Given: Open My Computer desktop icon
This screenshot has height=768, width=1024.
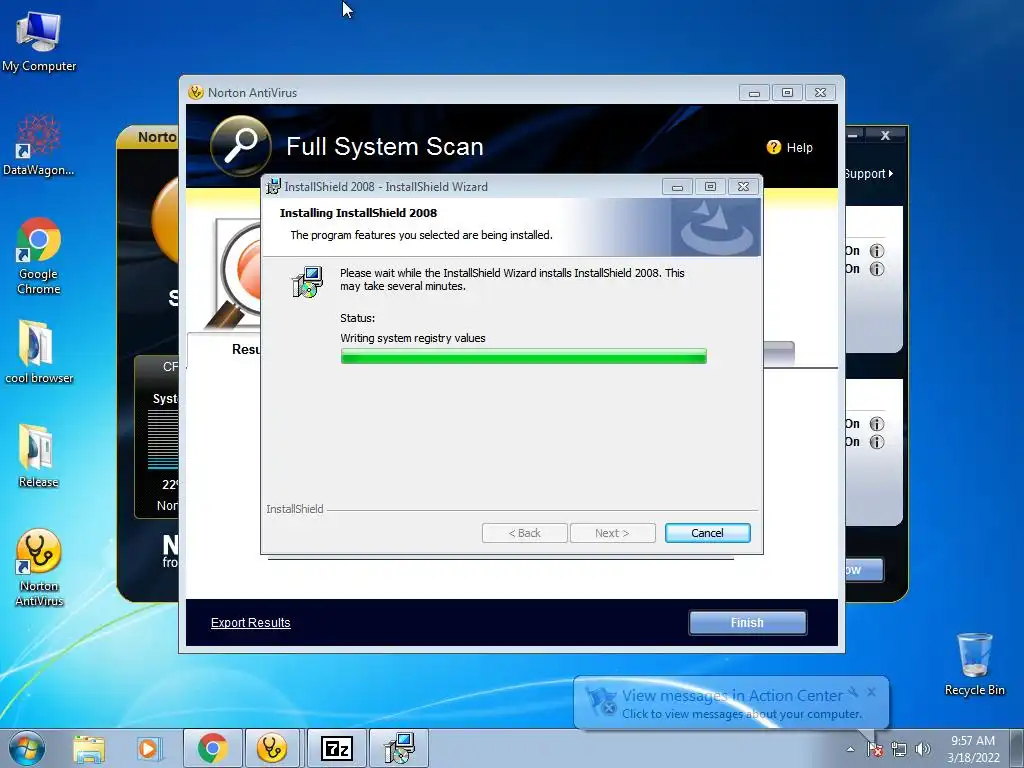Looking at the screenshot, I should (39, 41).
